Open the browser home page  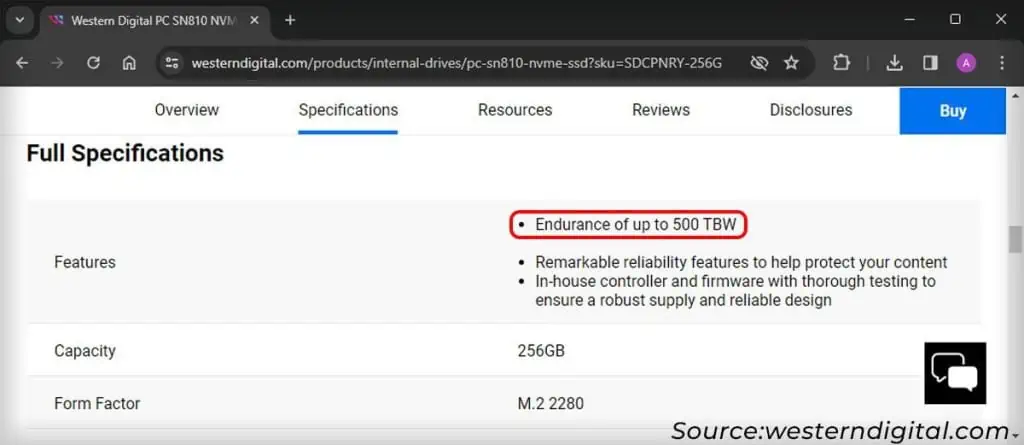coord(129,63)
